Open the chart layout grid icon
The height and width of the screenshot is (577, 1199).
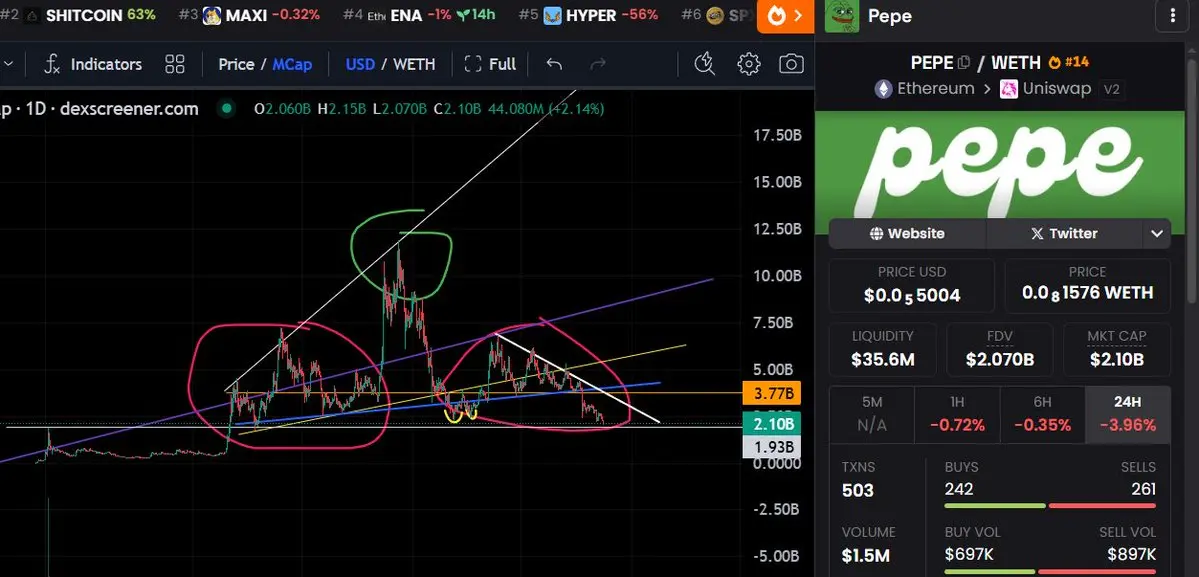[175, 64]
